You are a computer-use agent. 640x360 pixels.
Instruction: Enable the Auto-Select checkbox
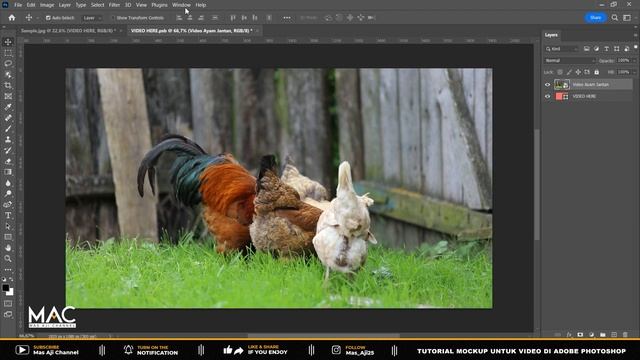[x=48, y=18]
